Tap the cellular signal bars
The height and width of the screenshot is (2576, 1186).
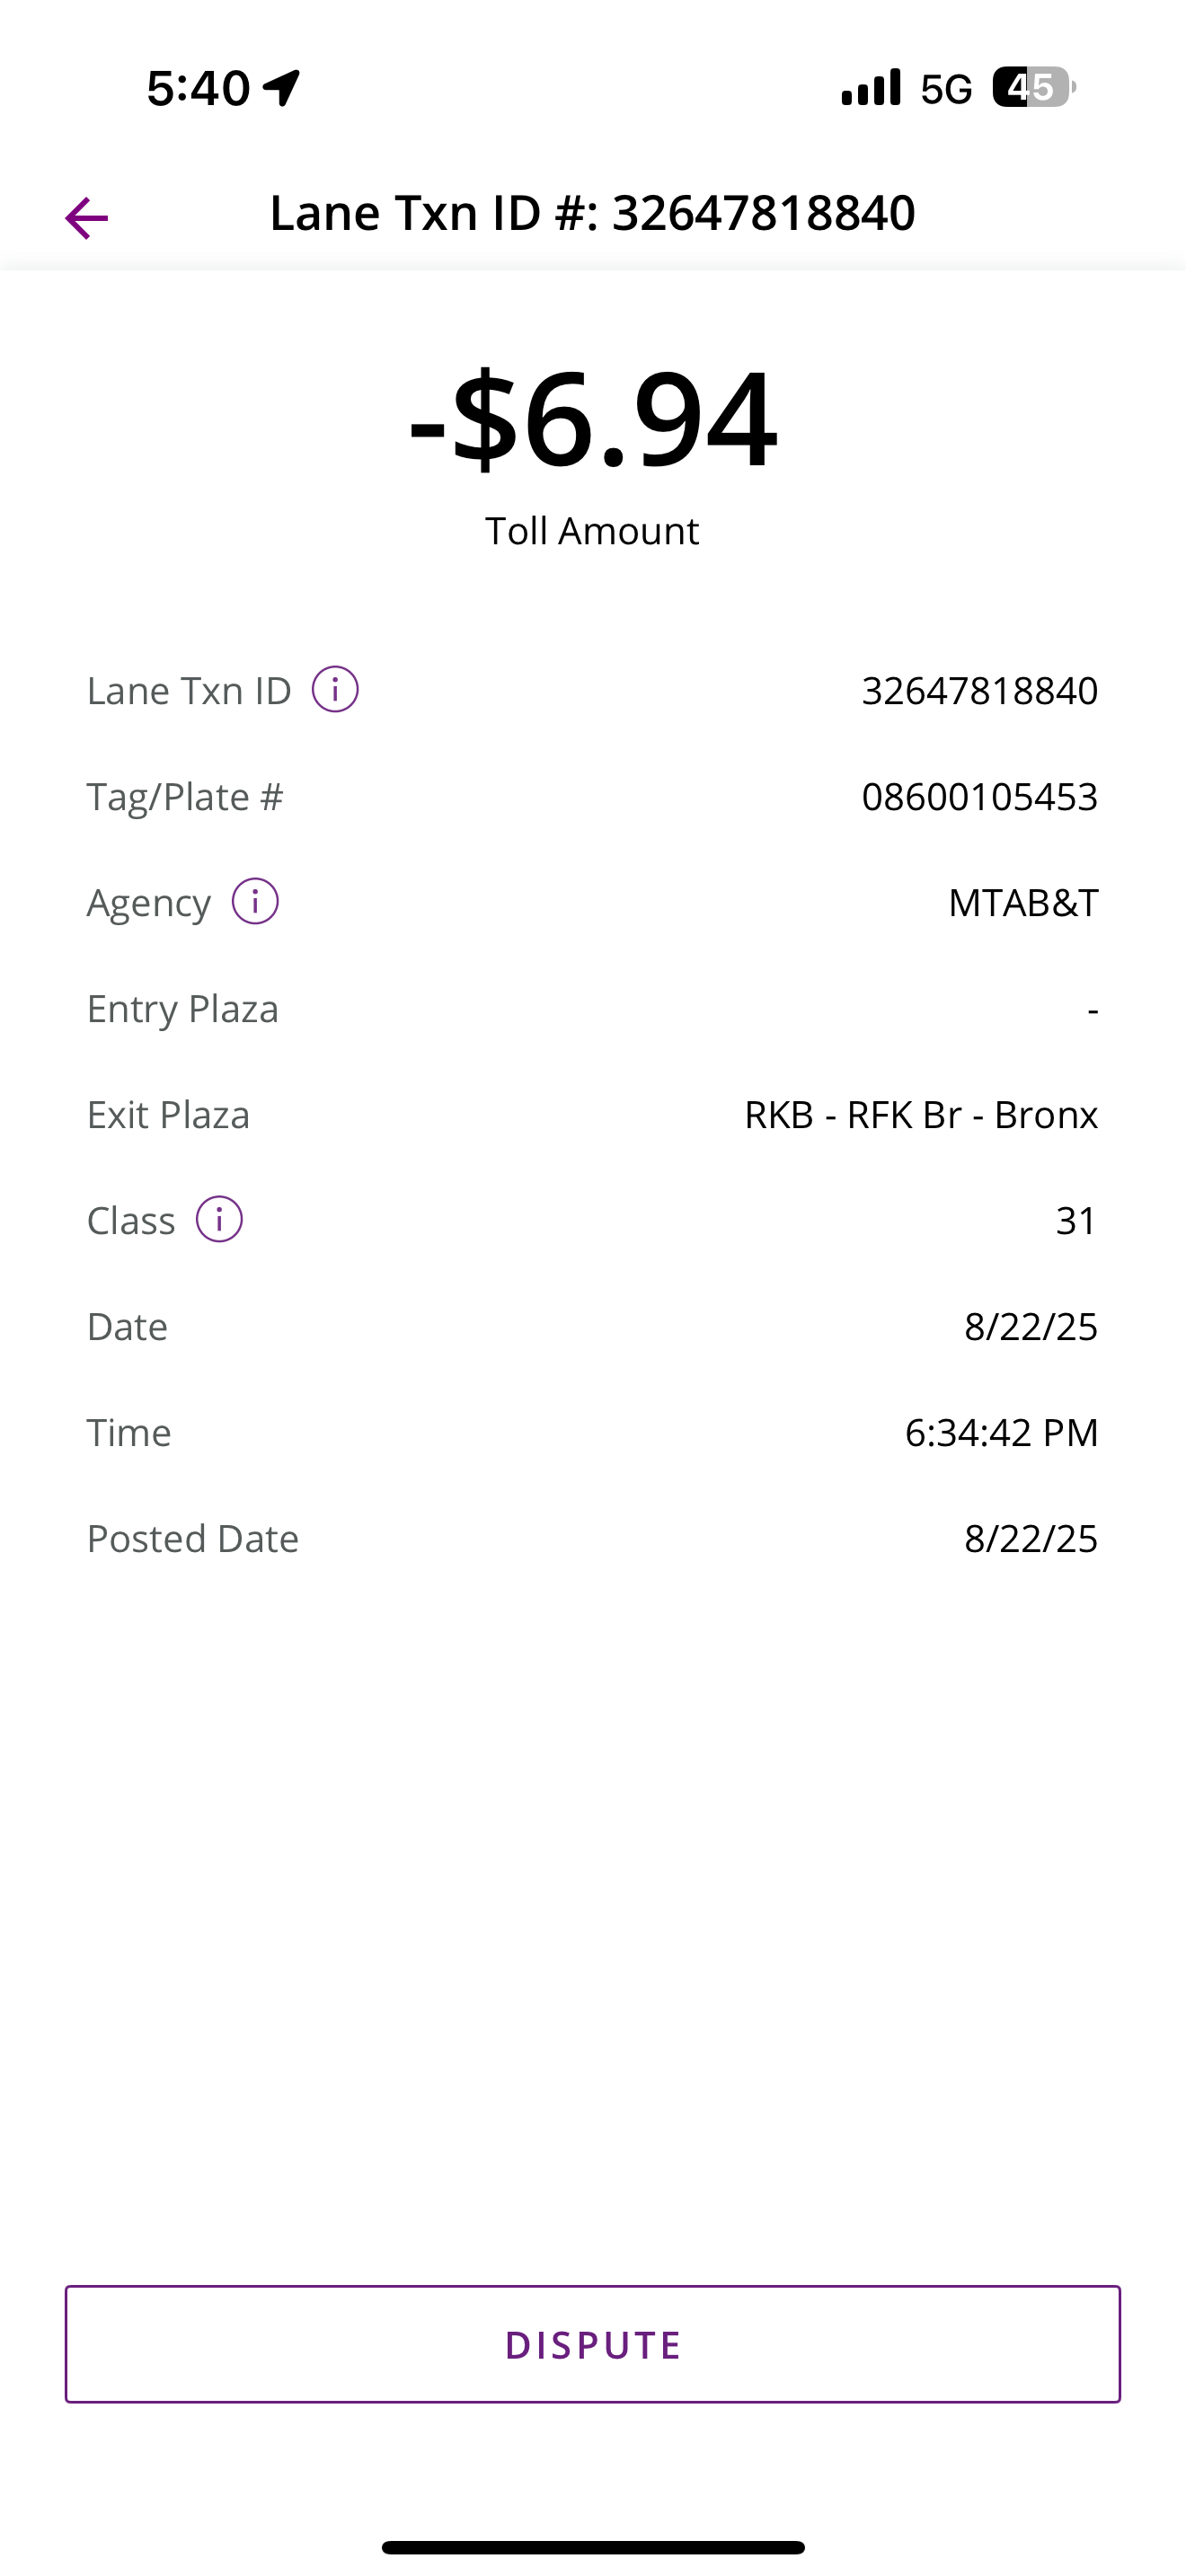pos(871,88)
